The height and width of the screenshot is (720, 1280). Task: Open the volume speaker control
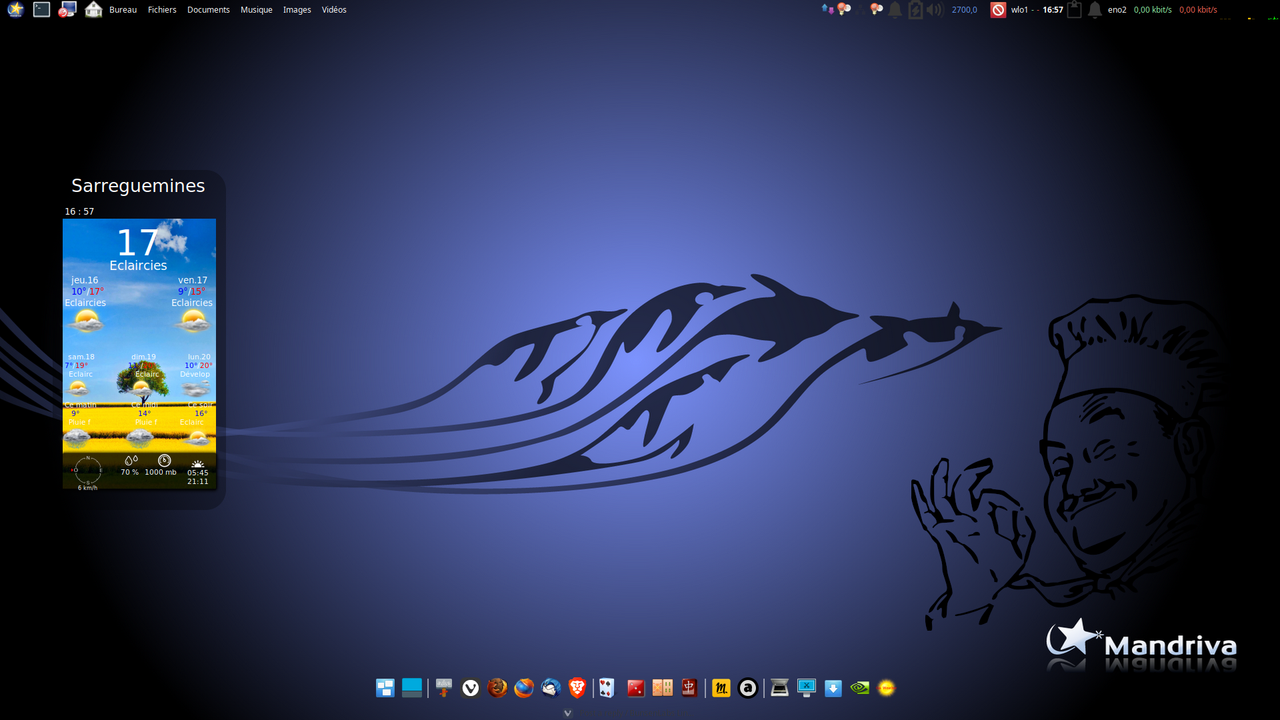tap(935, 10)
